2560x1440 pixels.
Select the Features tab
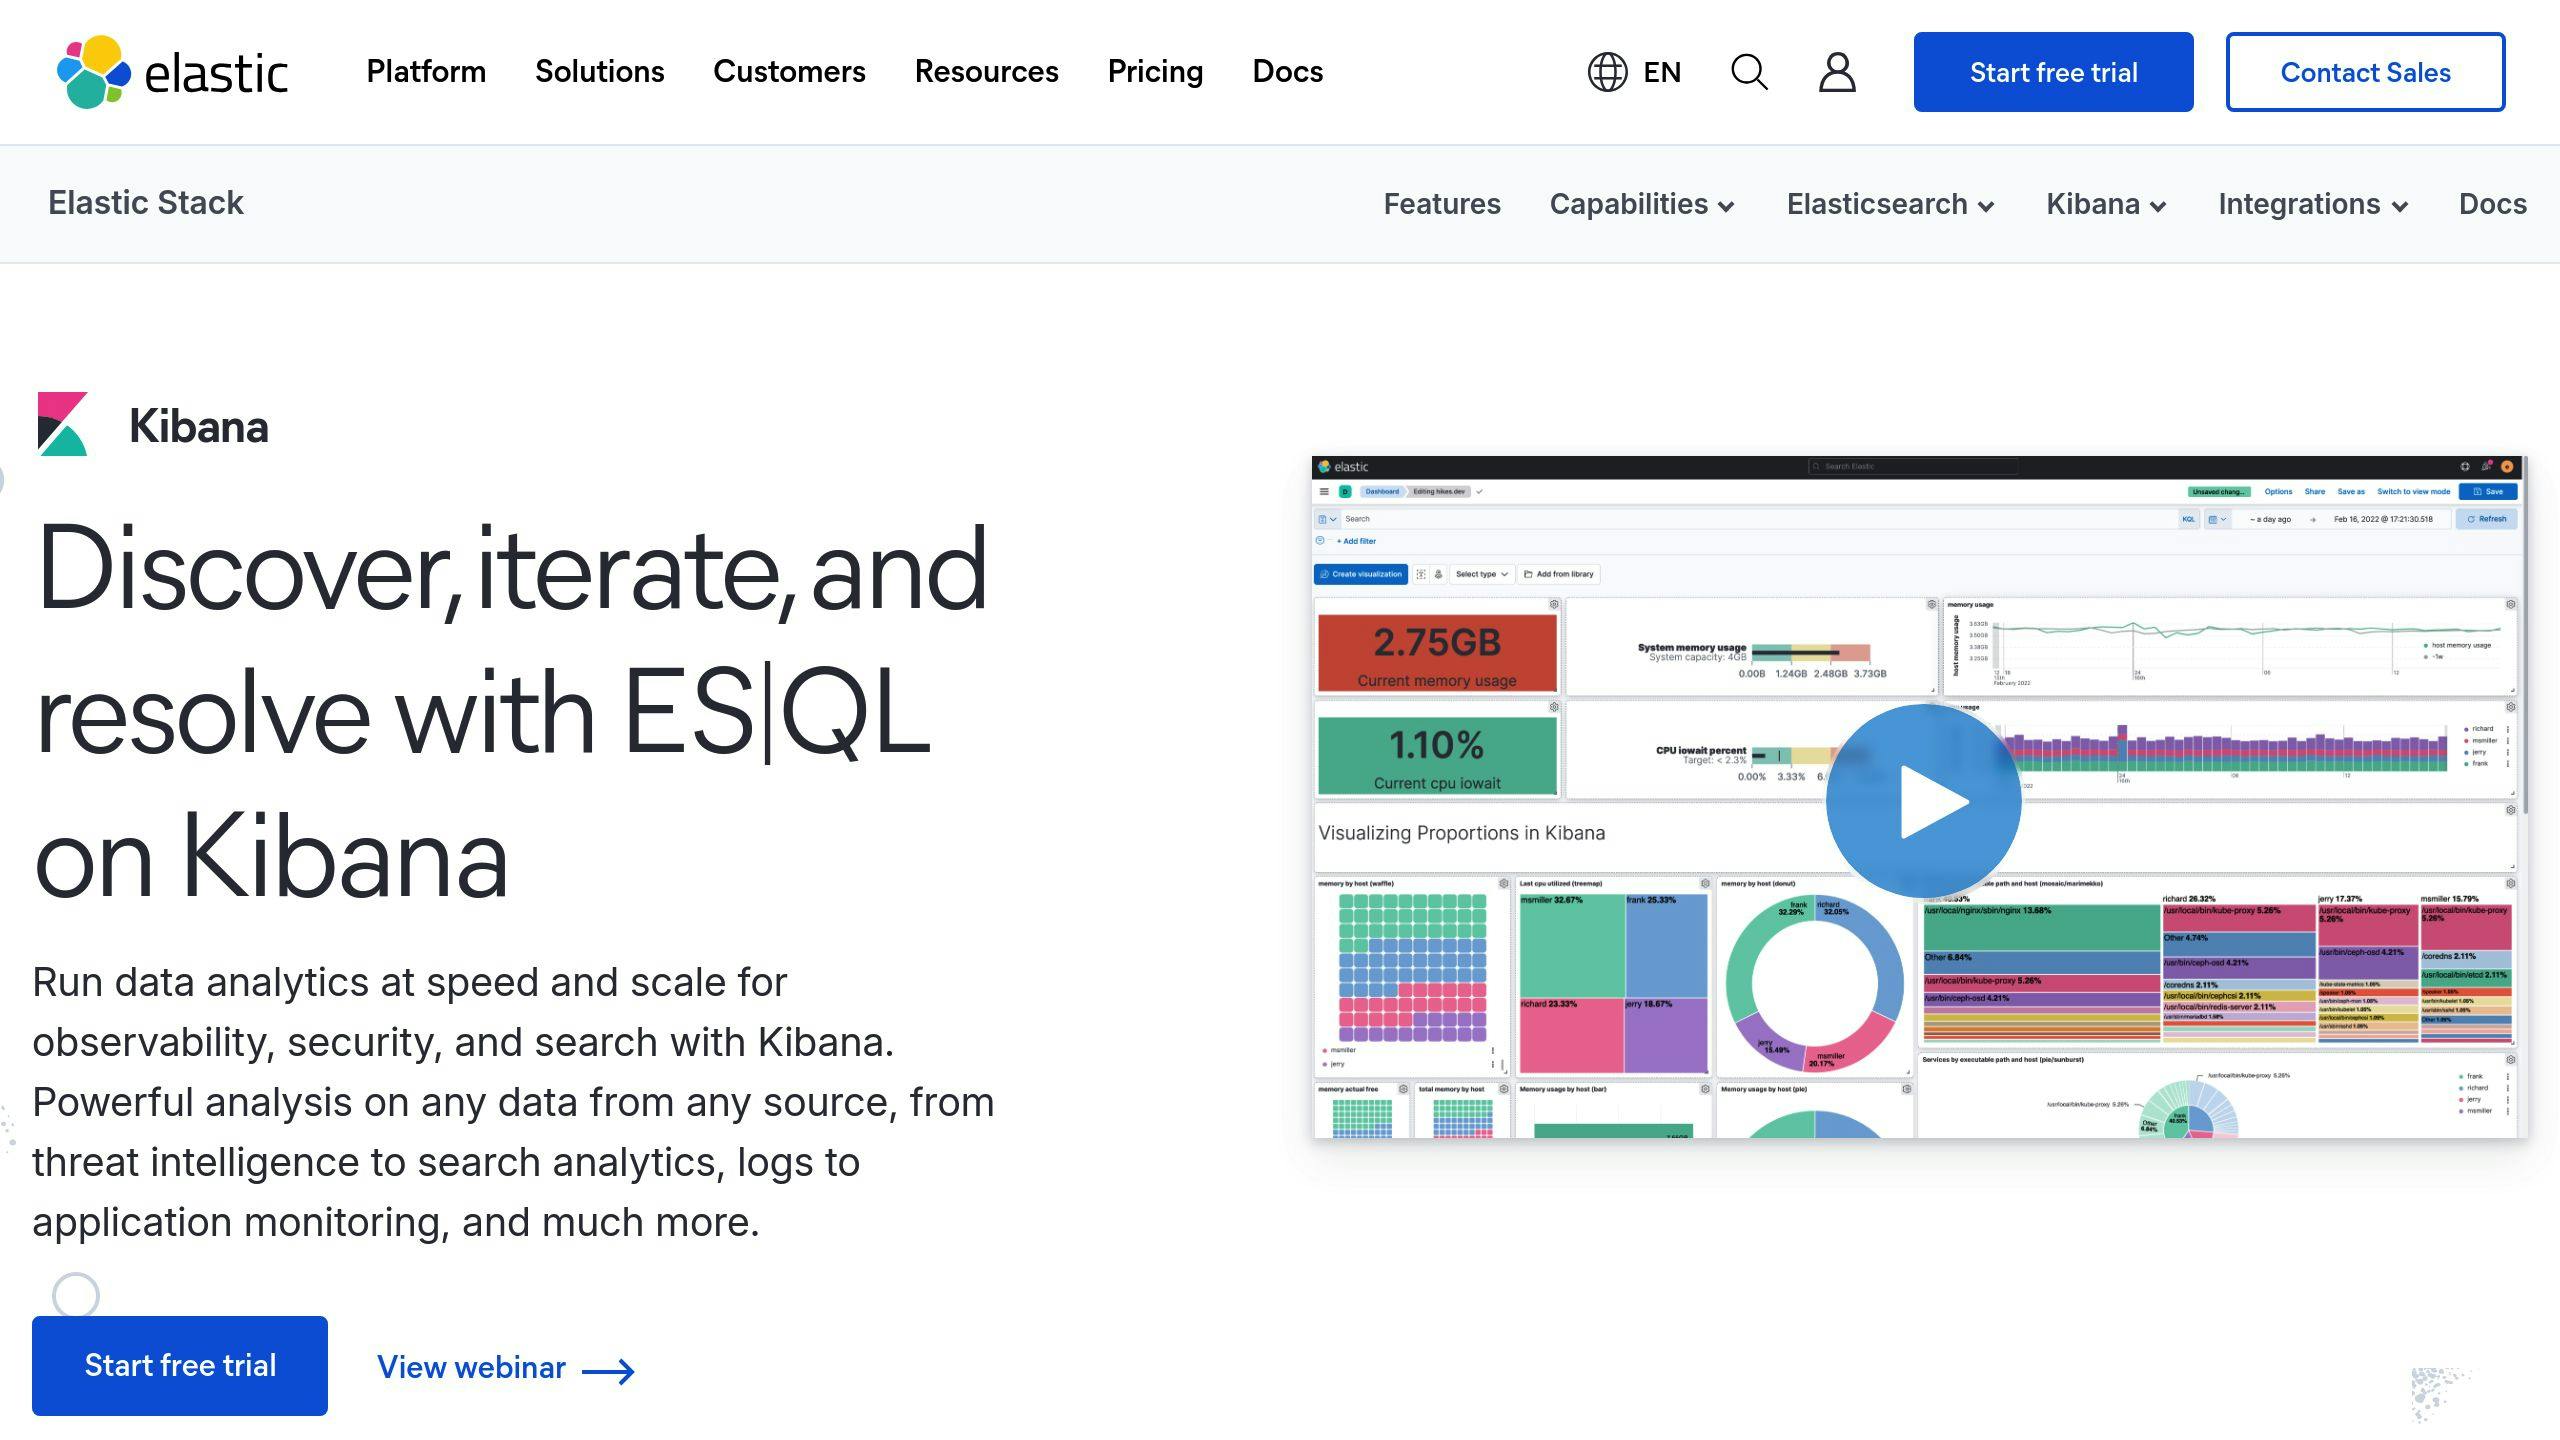(1442, 204)
